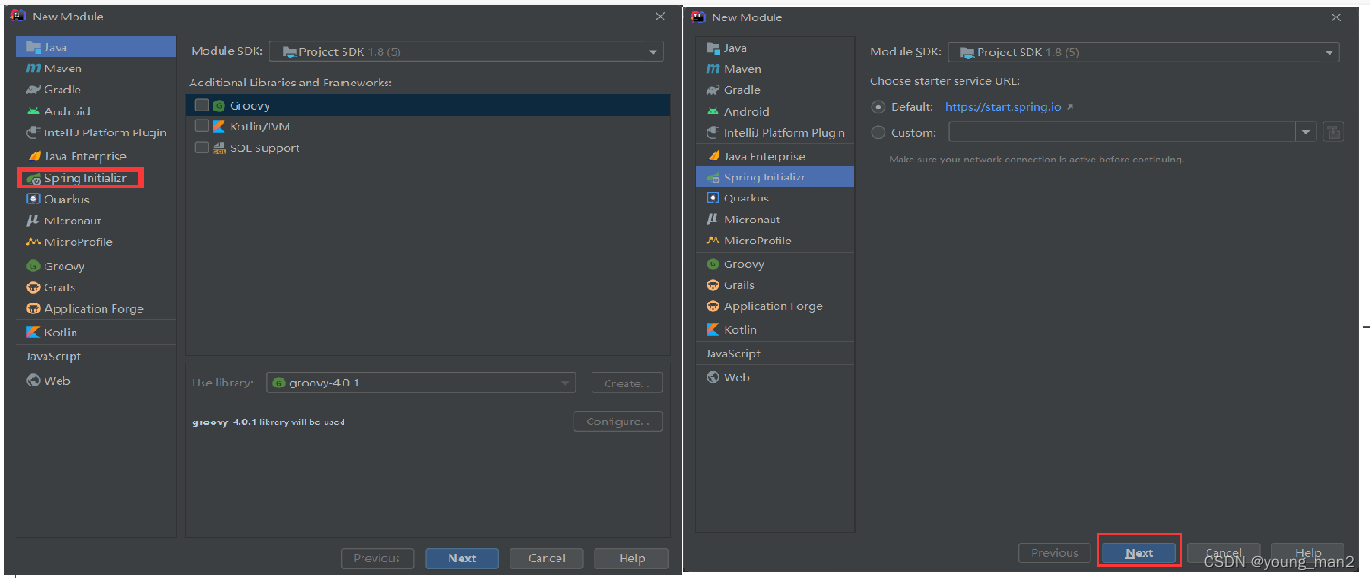This screenshot has width=1370, height=581.
Task: Click the Create... button
Action: (627, 383)
